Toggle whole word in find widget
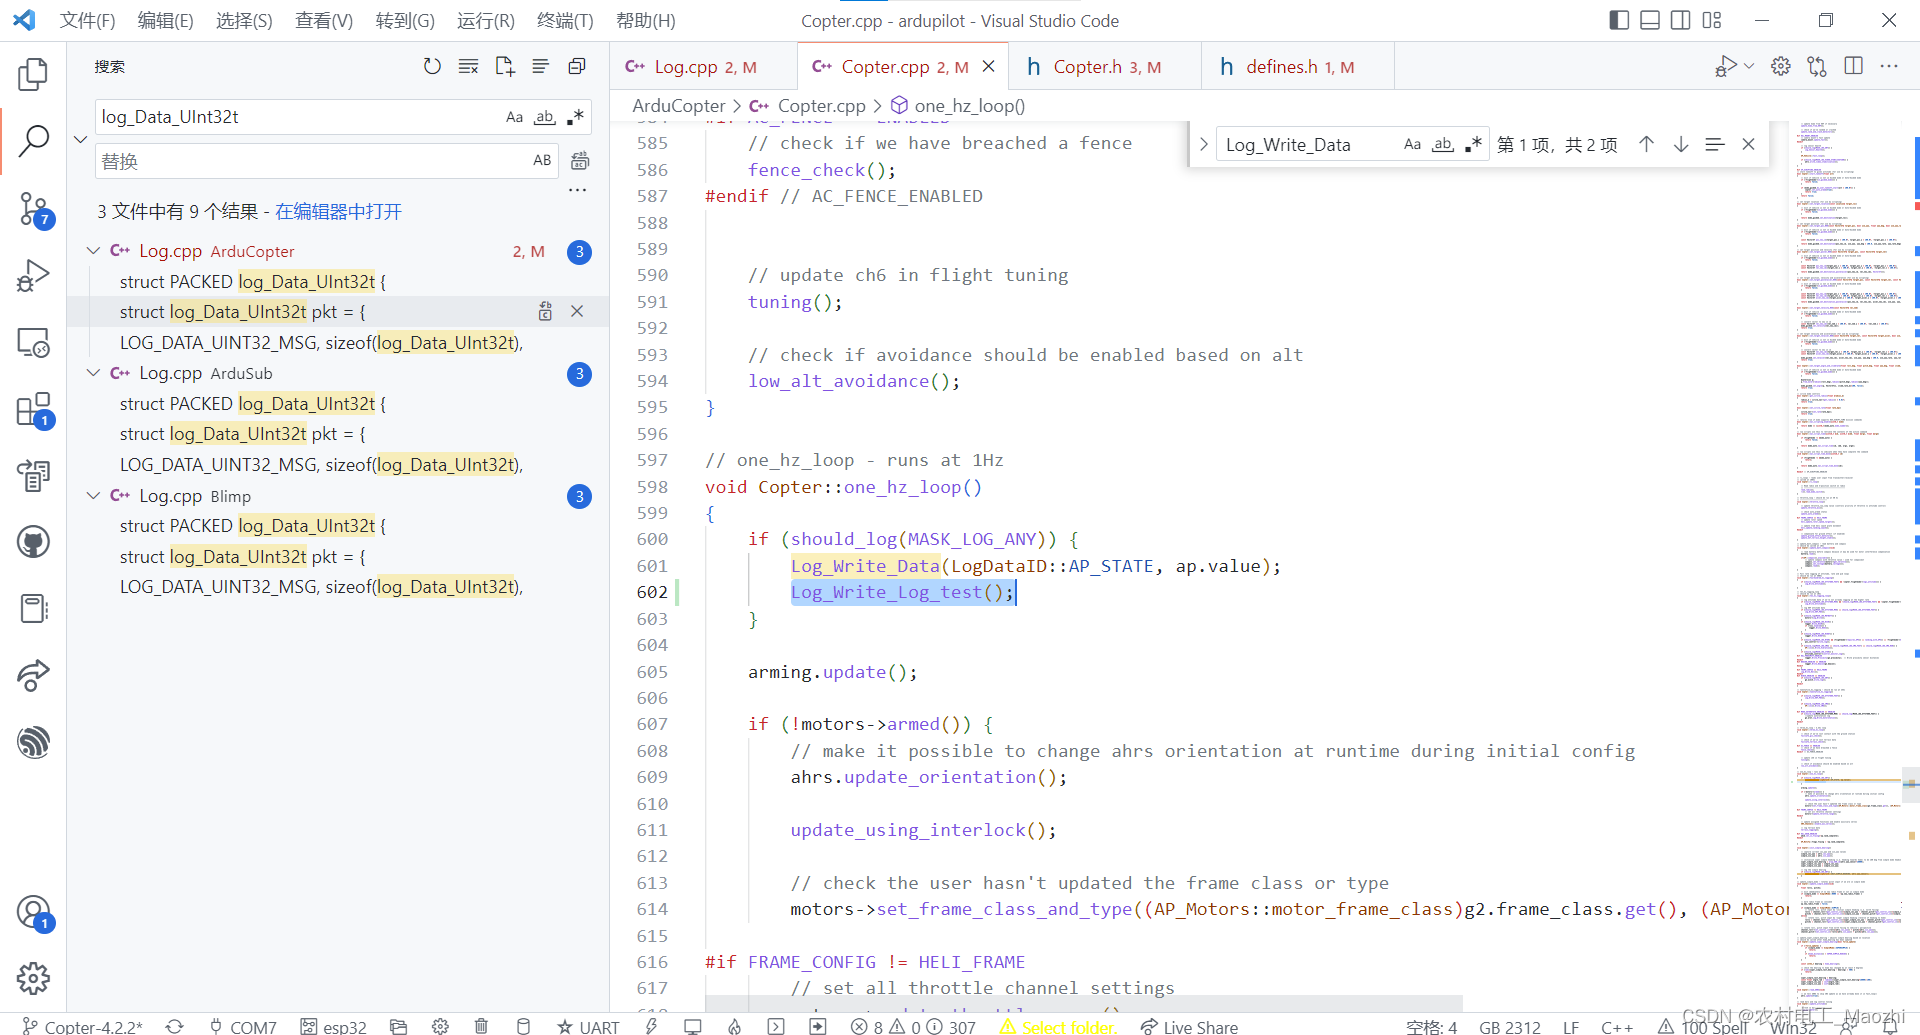The height and width of the screenshot is (1035, 1920). tap(1442, 144)
